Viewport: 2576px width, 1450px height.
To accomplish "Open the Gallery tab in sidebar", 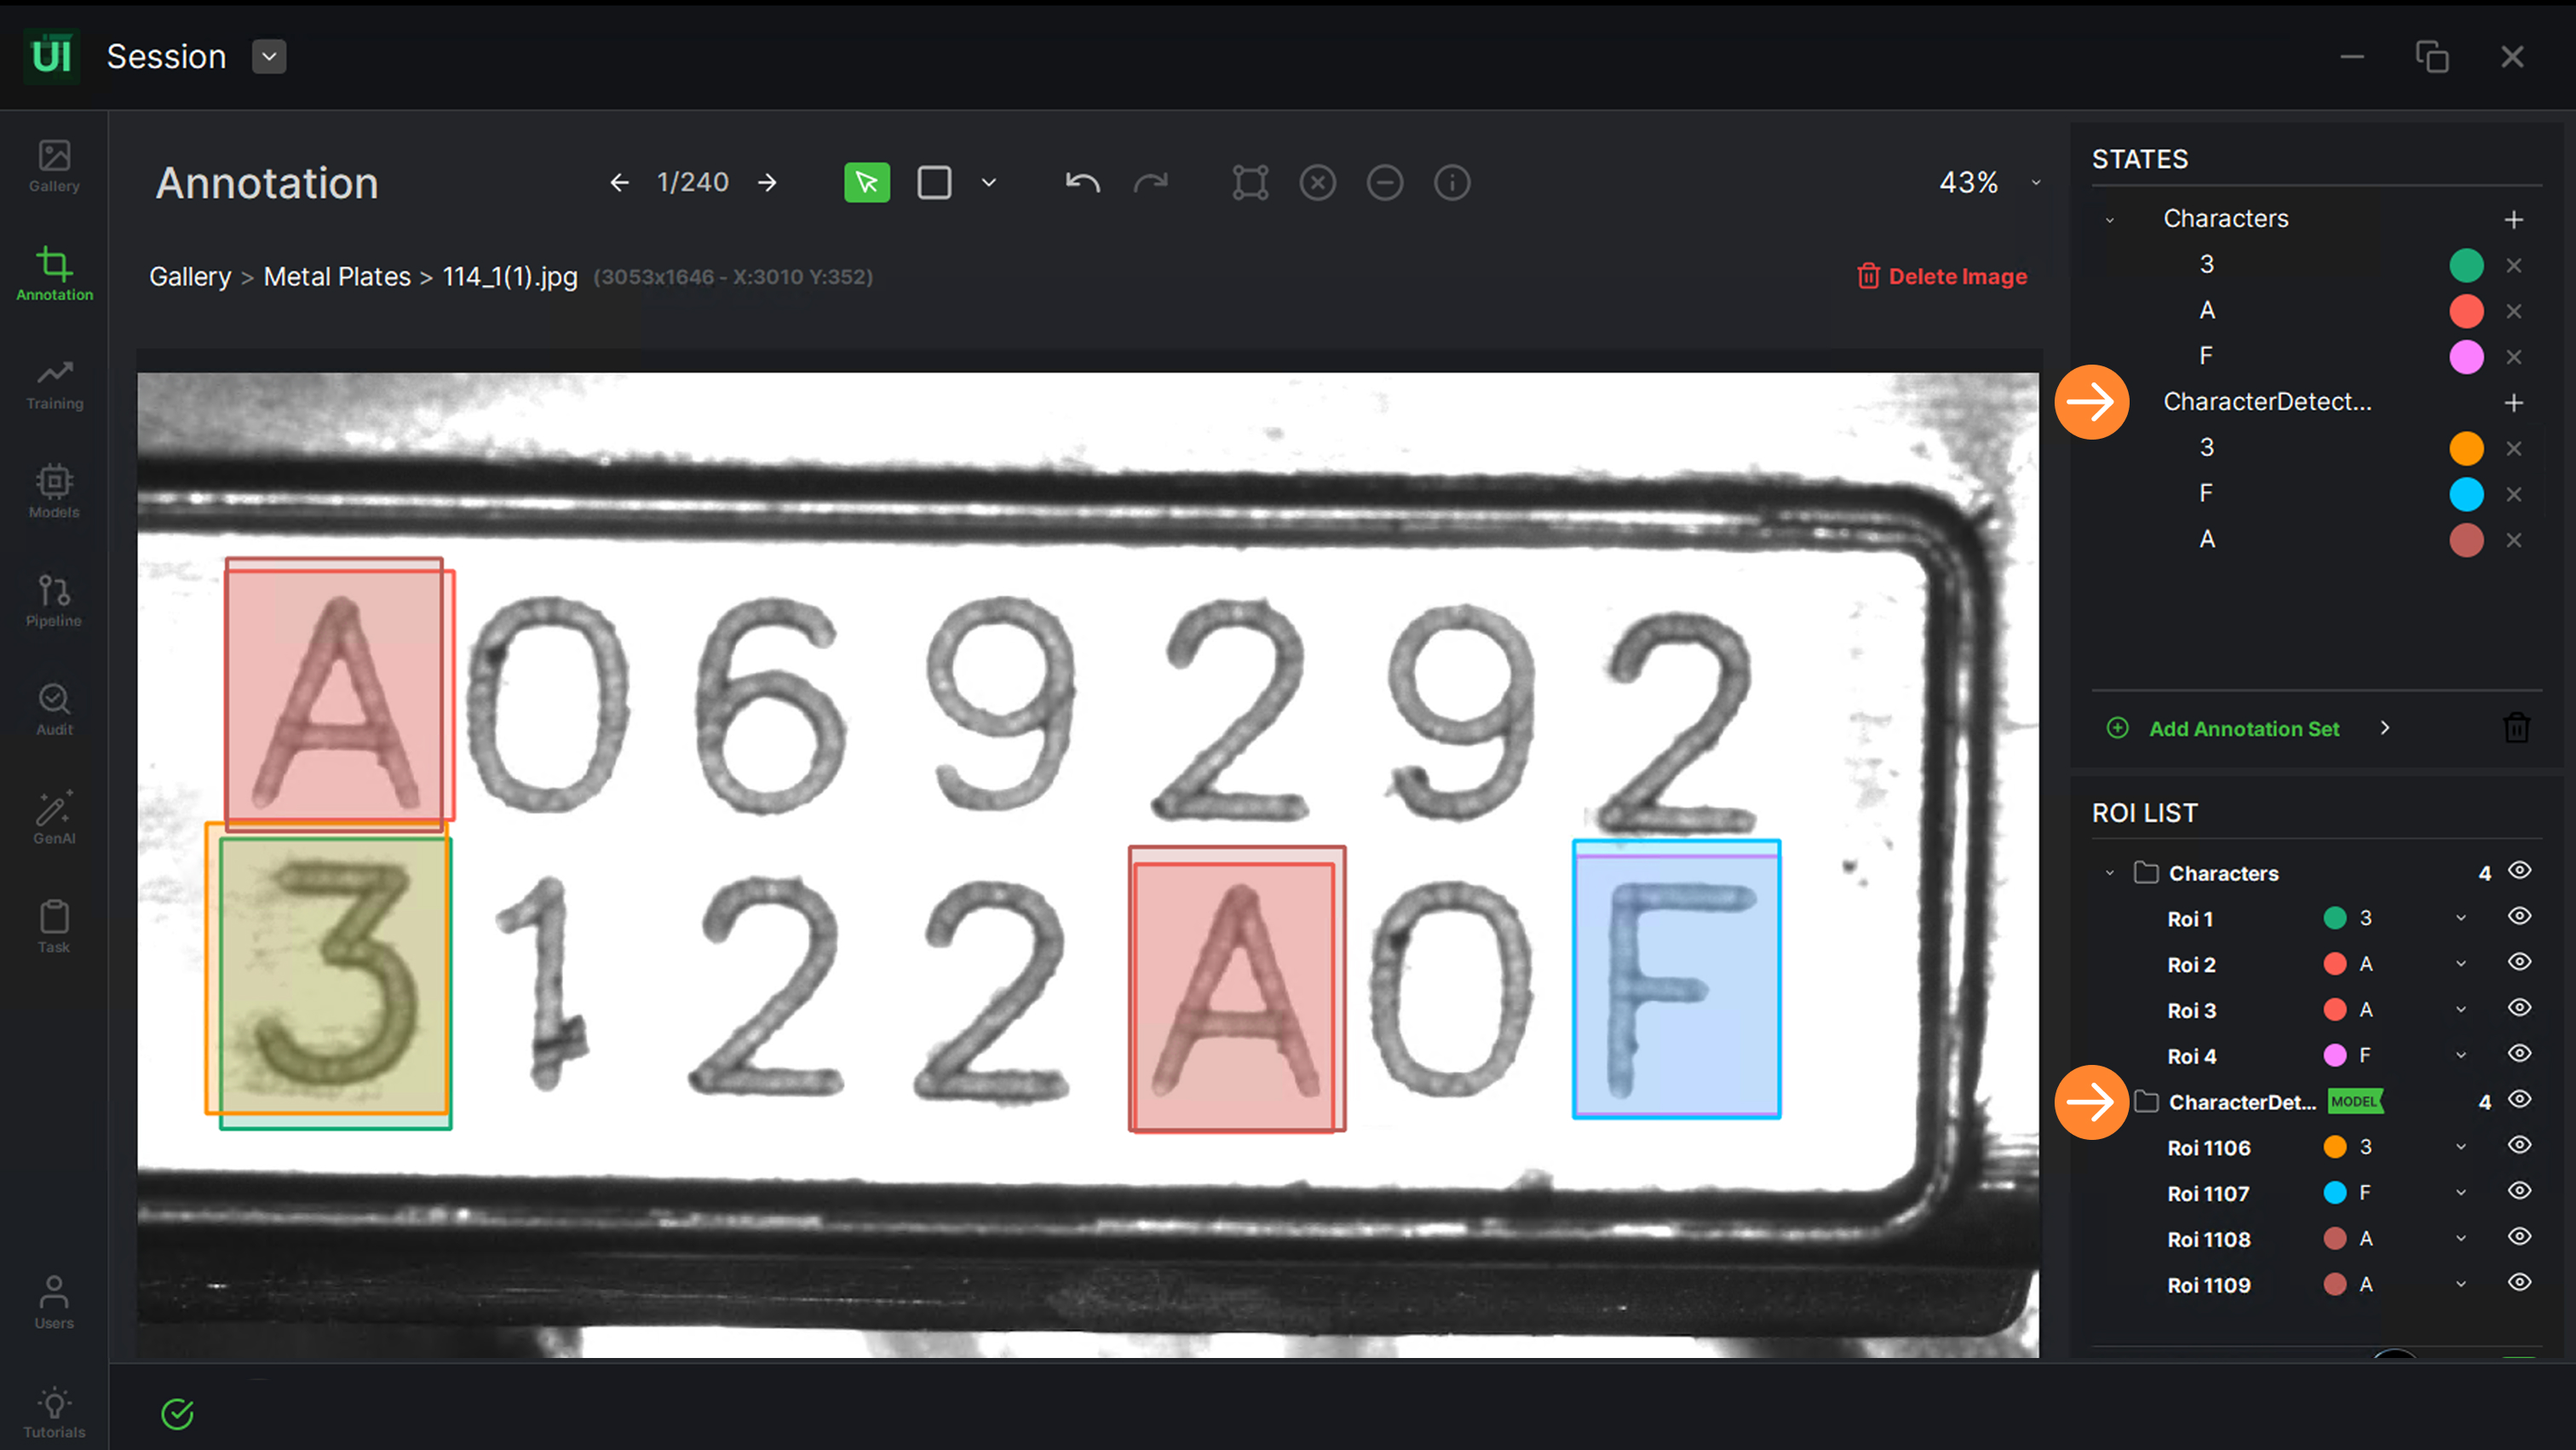I will tap(54, 167).
